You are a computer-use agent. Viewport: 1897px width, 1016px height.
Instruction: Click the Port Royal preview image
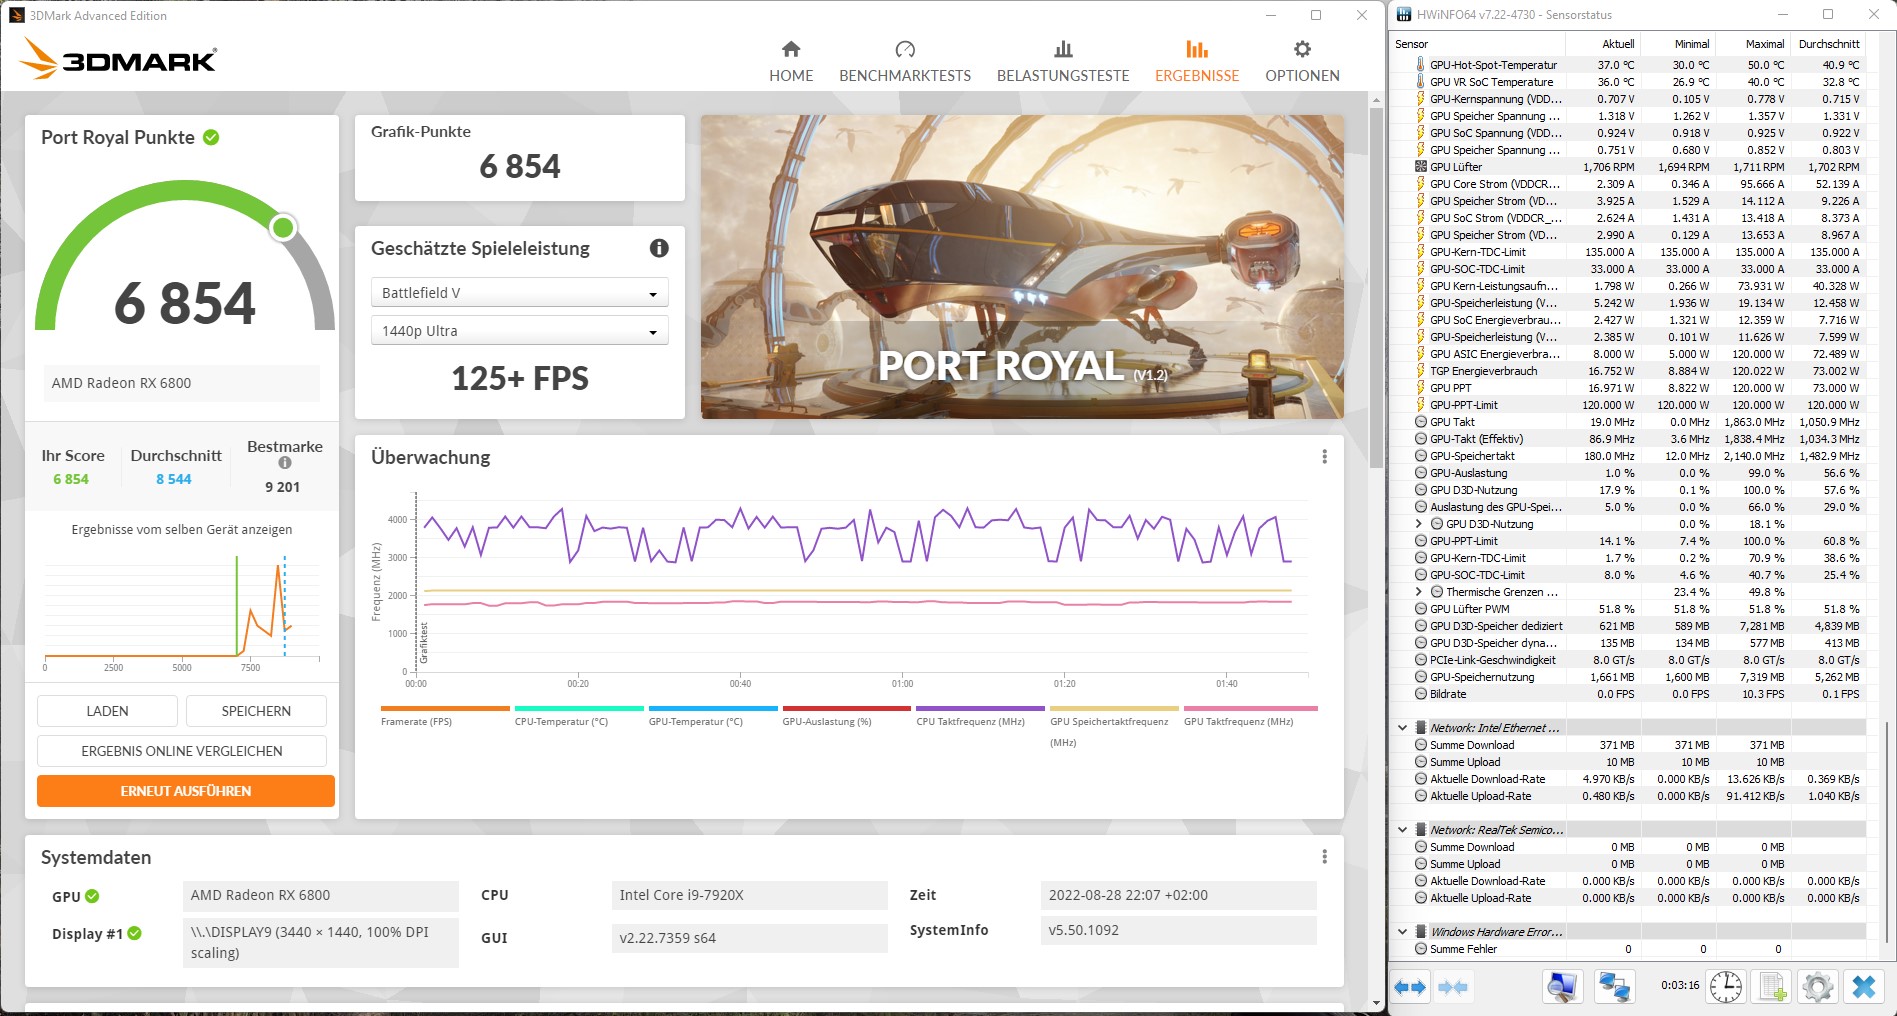[1022, 267]
